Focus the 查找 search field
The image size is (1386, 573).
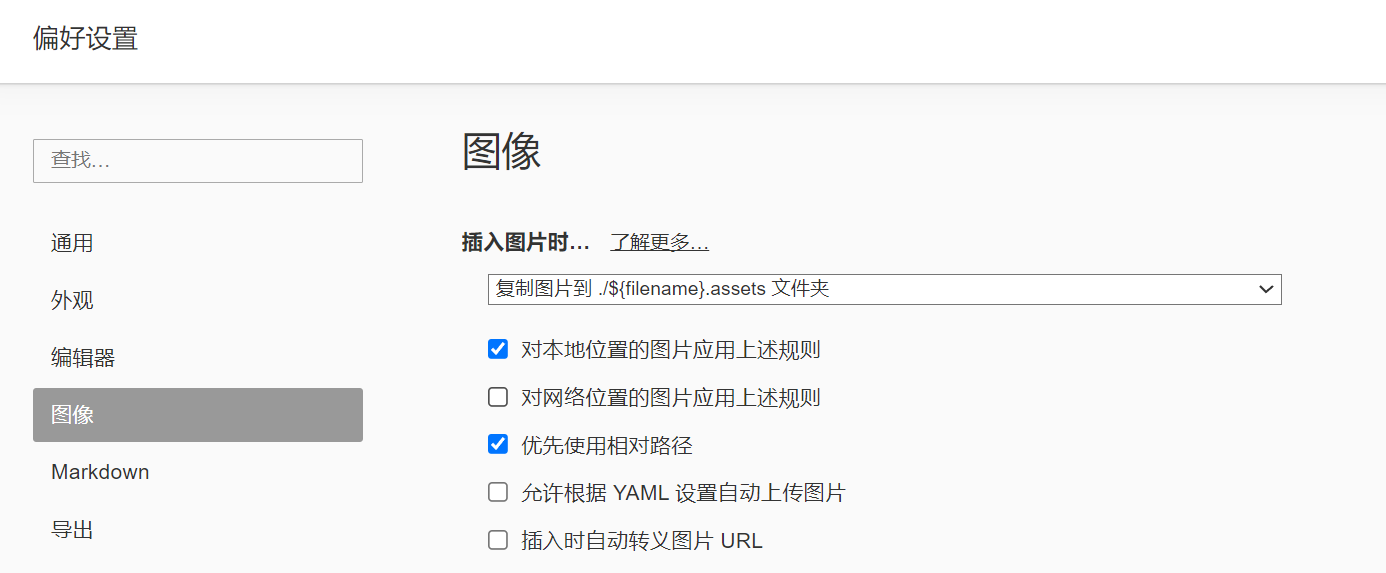point(197,161)
